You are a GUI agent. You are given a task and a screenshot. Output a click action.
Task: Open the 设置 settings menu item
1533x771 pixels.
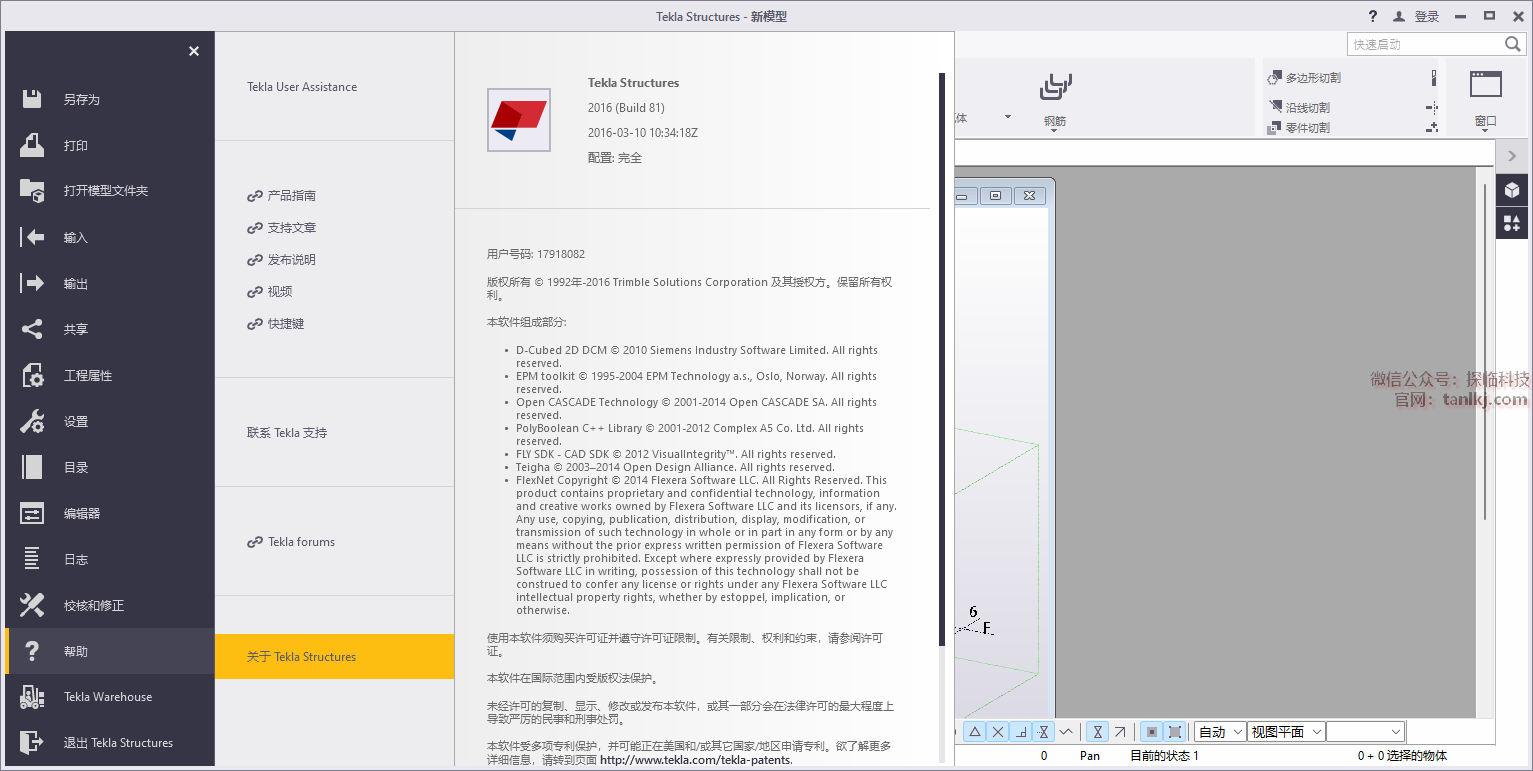[x=76, y=422]
